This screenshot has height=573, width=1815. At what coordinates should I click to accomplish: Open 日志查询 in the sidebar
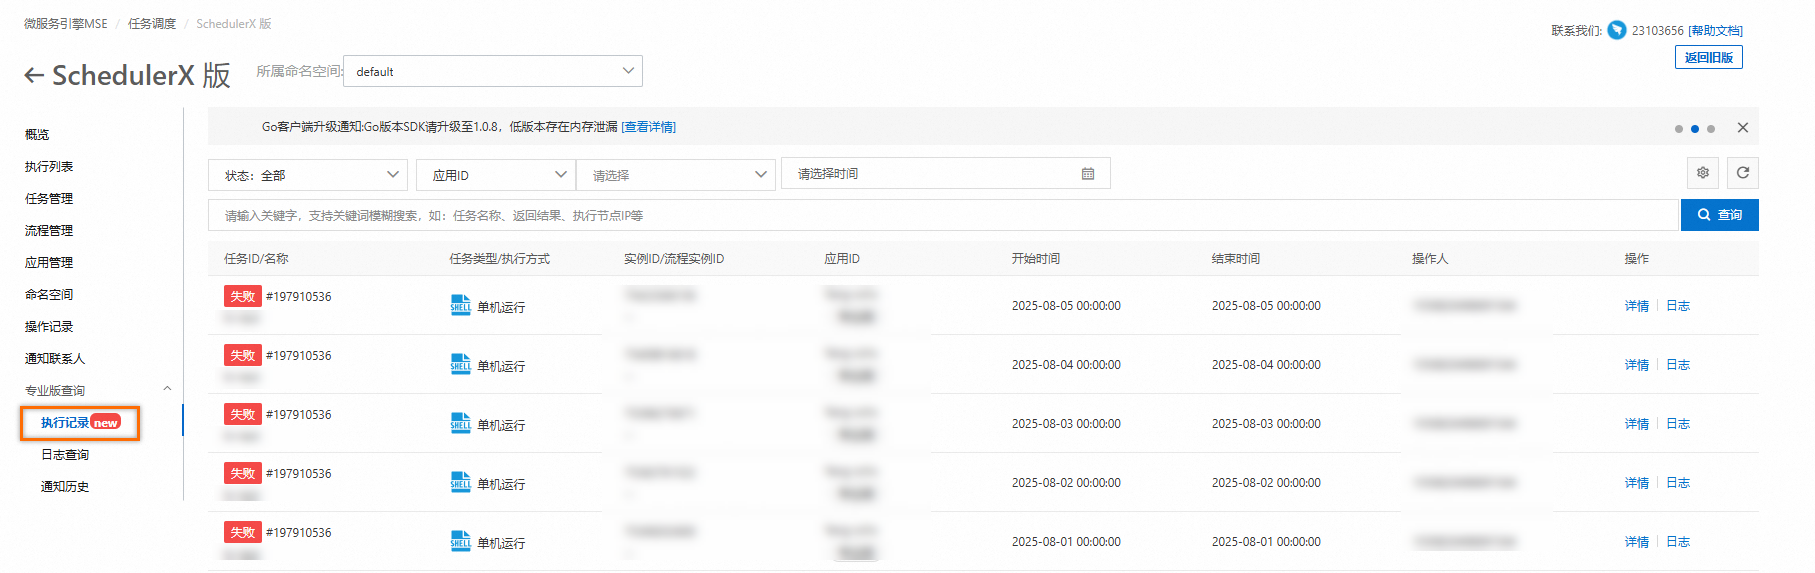point(65,454)
